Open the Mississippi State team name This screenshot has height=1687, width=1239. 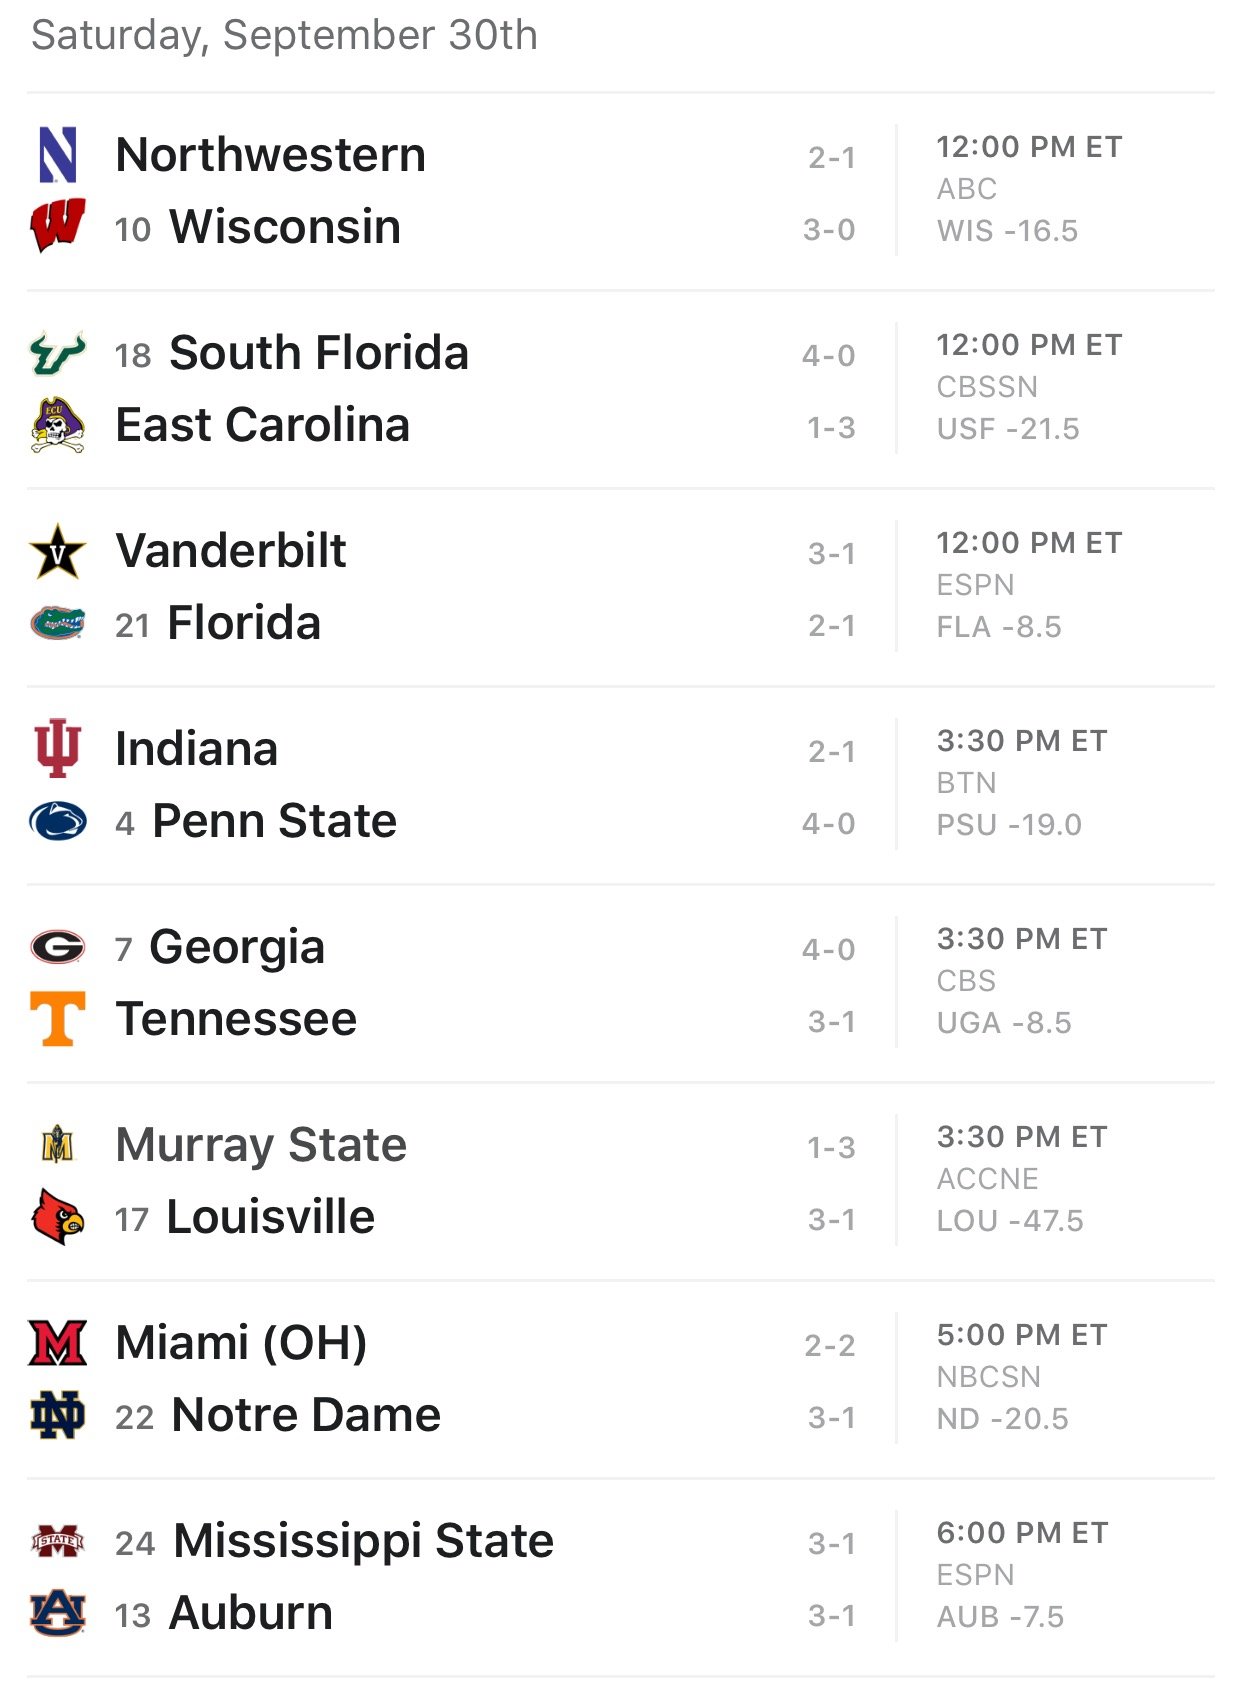pyautogui.click(x=363, y=1541)
